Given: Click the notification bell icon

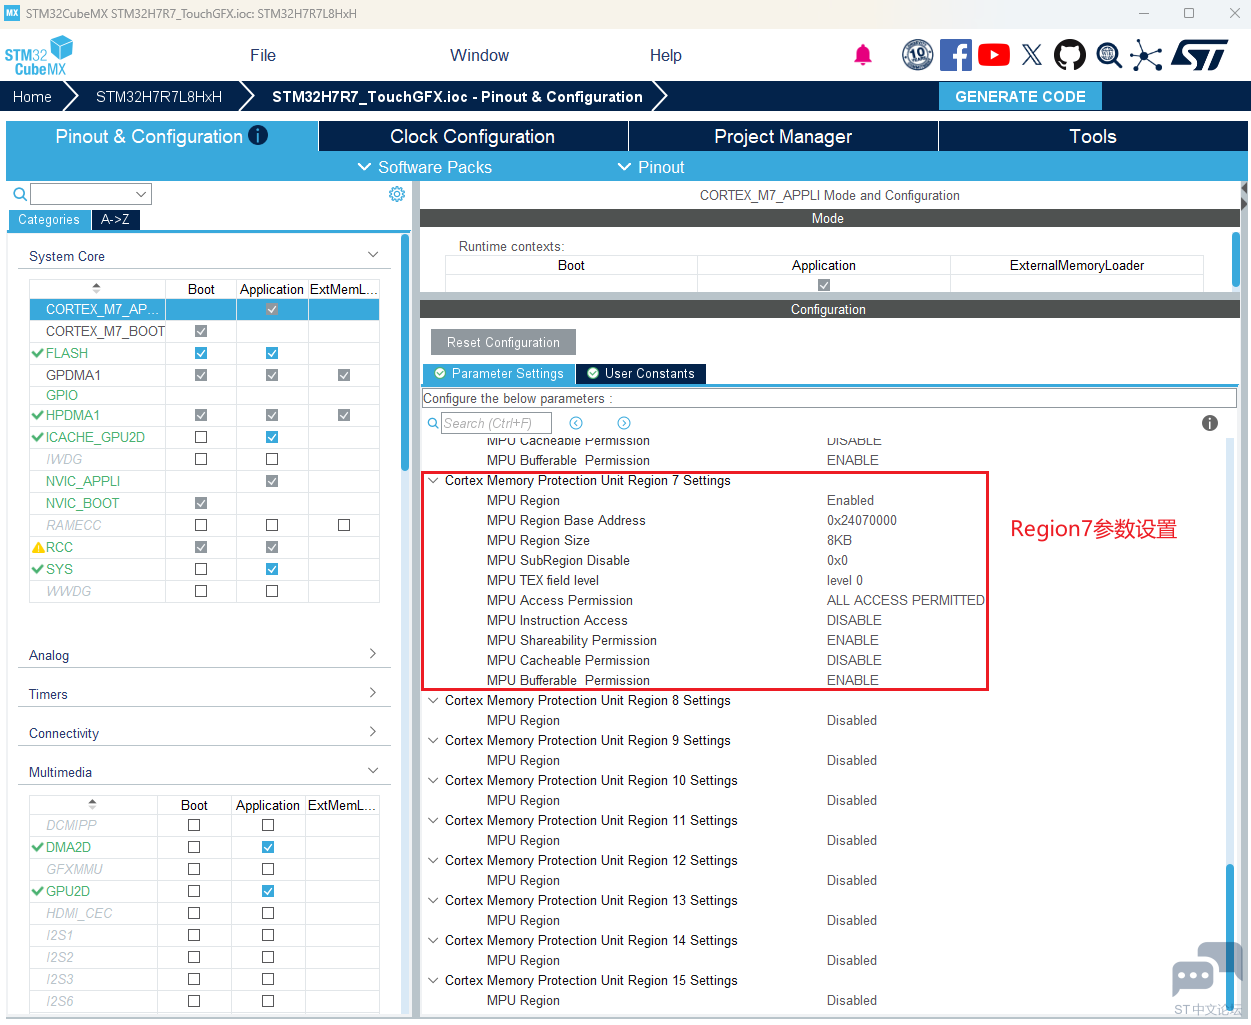Looking at the screenshot, I should coord(863,55).
